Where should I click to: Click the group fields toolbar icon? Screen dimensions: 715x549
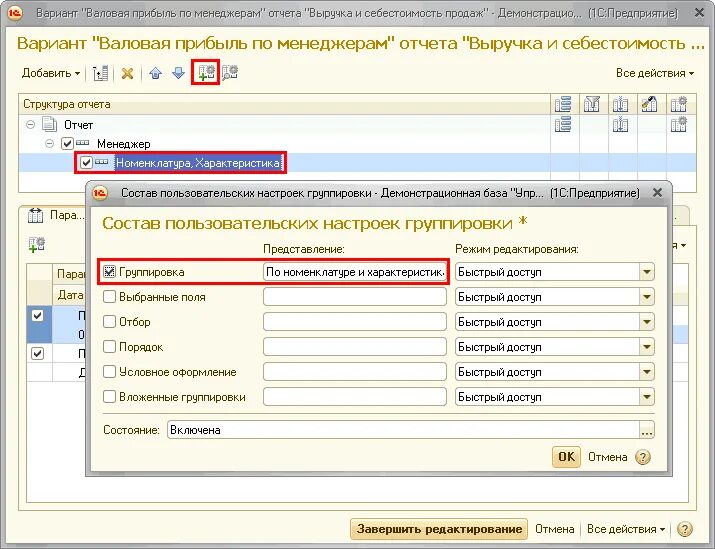click(x=100, y=73)
